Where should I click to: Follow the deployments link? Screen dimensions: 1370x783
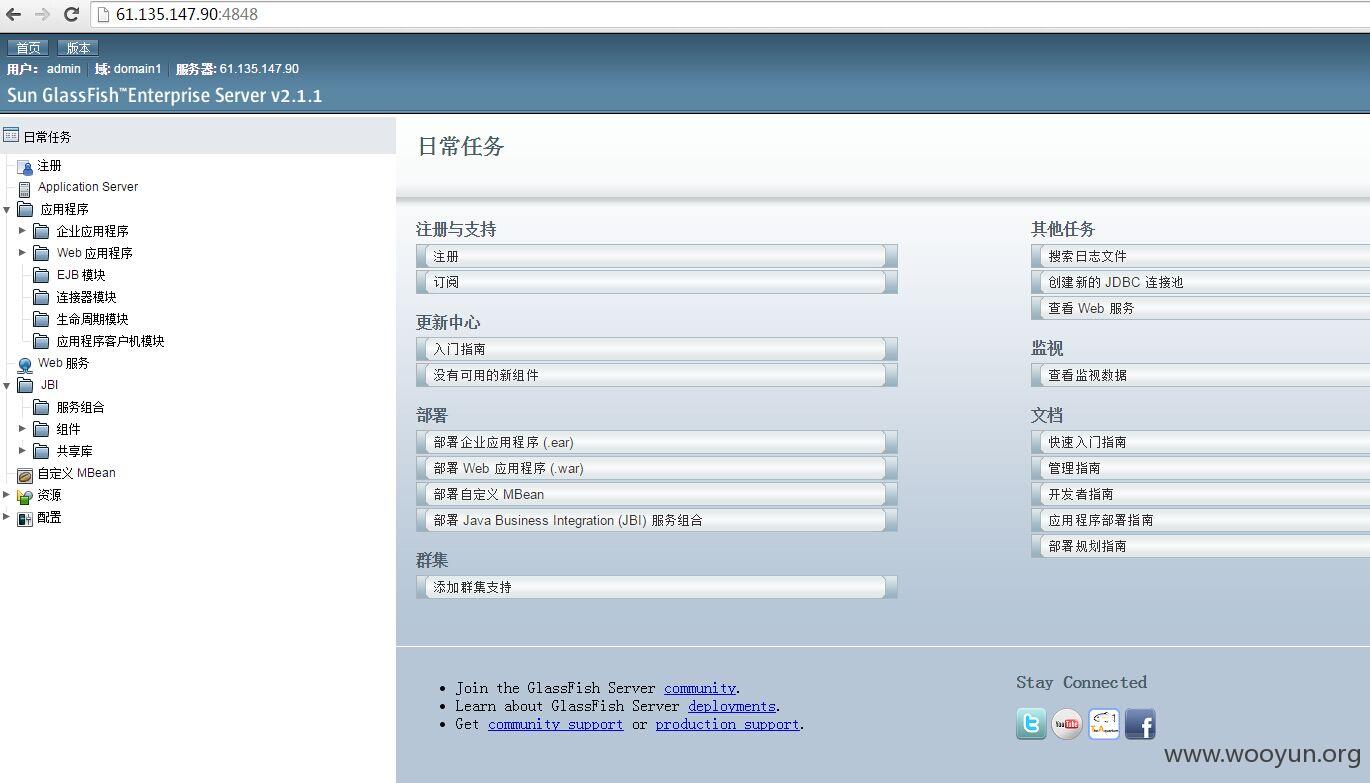732,706
